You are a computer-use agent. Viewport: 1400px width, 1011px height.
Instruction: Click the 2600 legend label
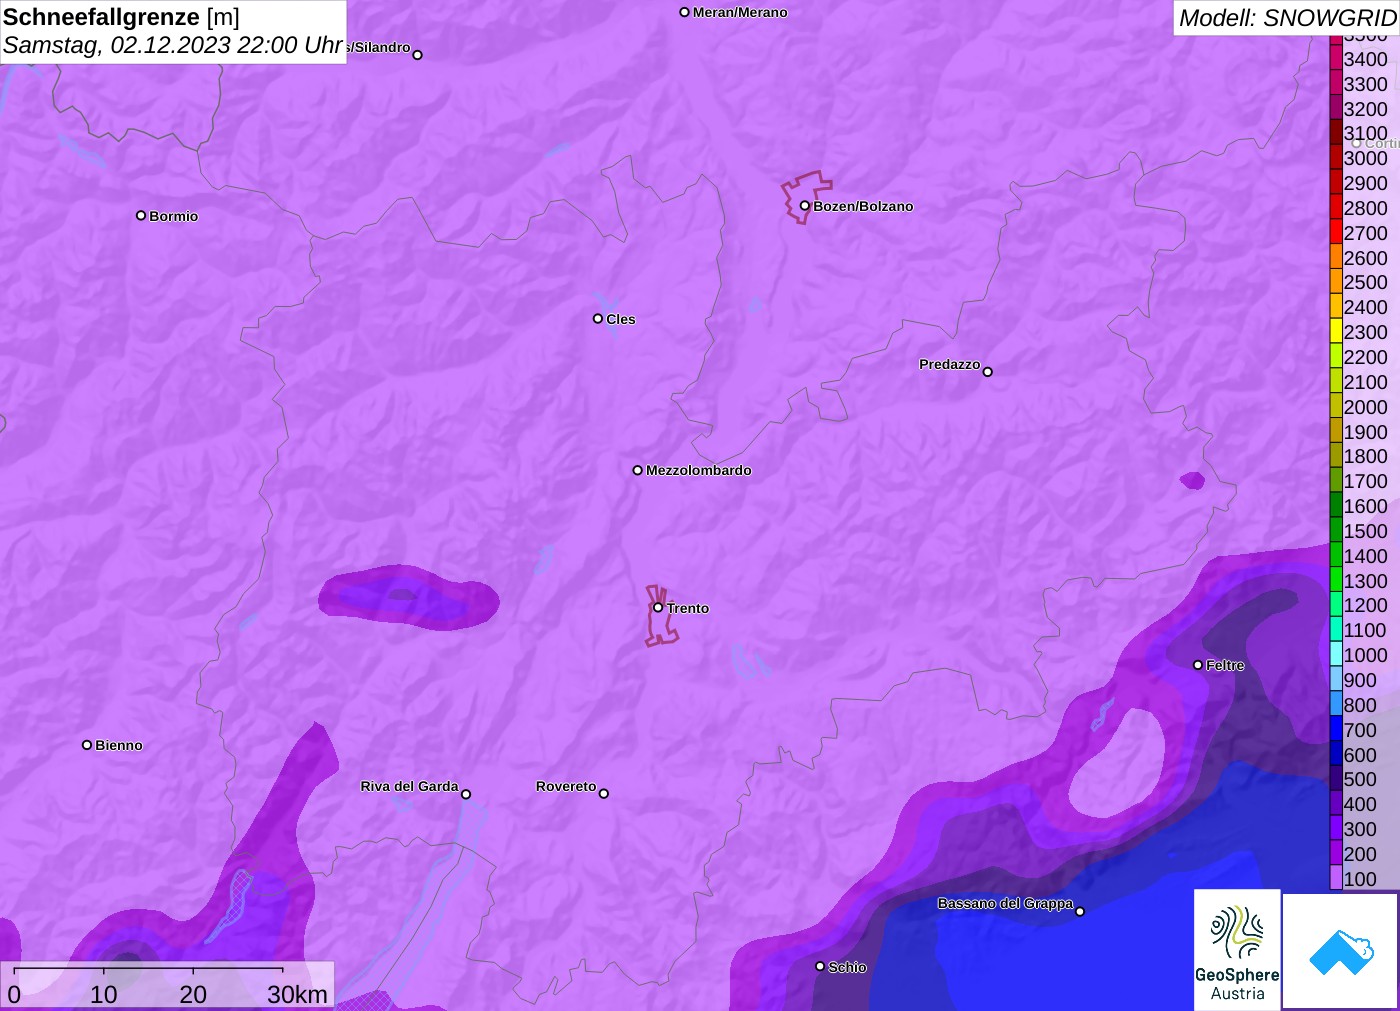1365,258
